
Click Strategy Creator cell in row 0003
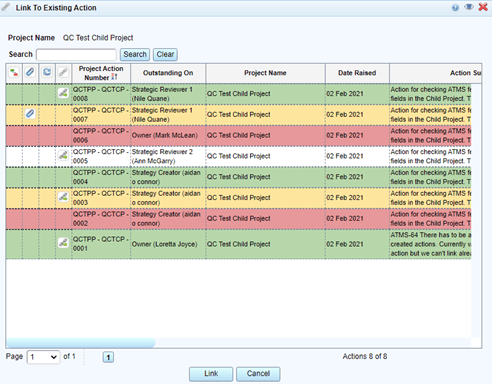pyautogui.click(x=168, y=198)
